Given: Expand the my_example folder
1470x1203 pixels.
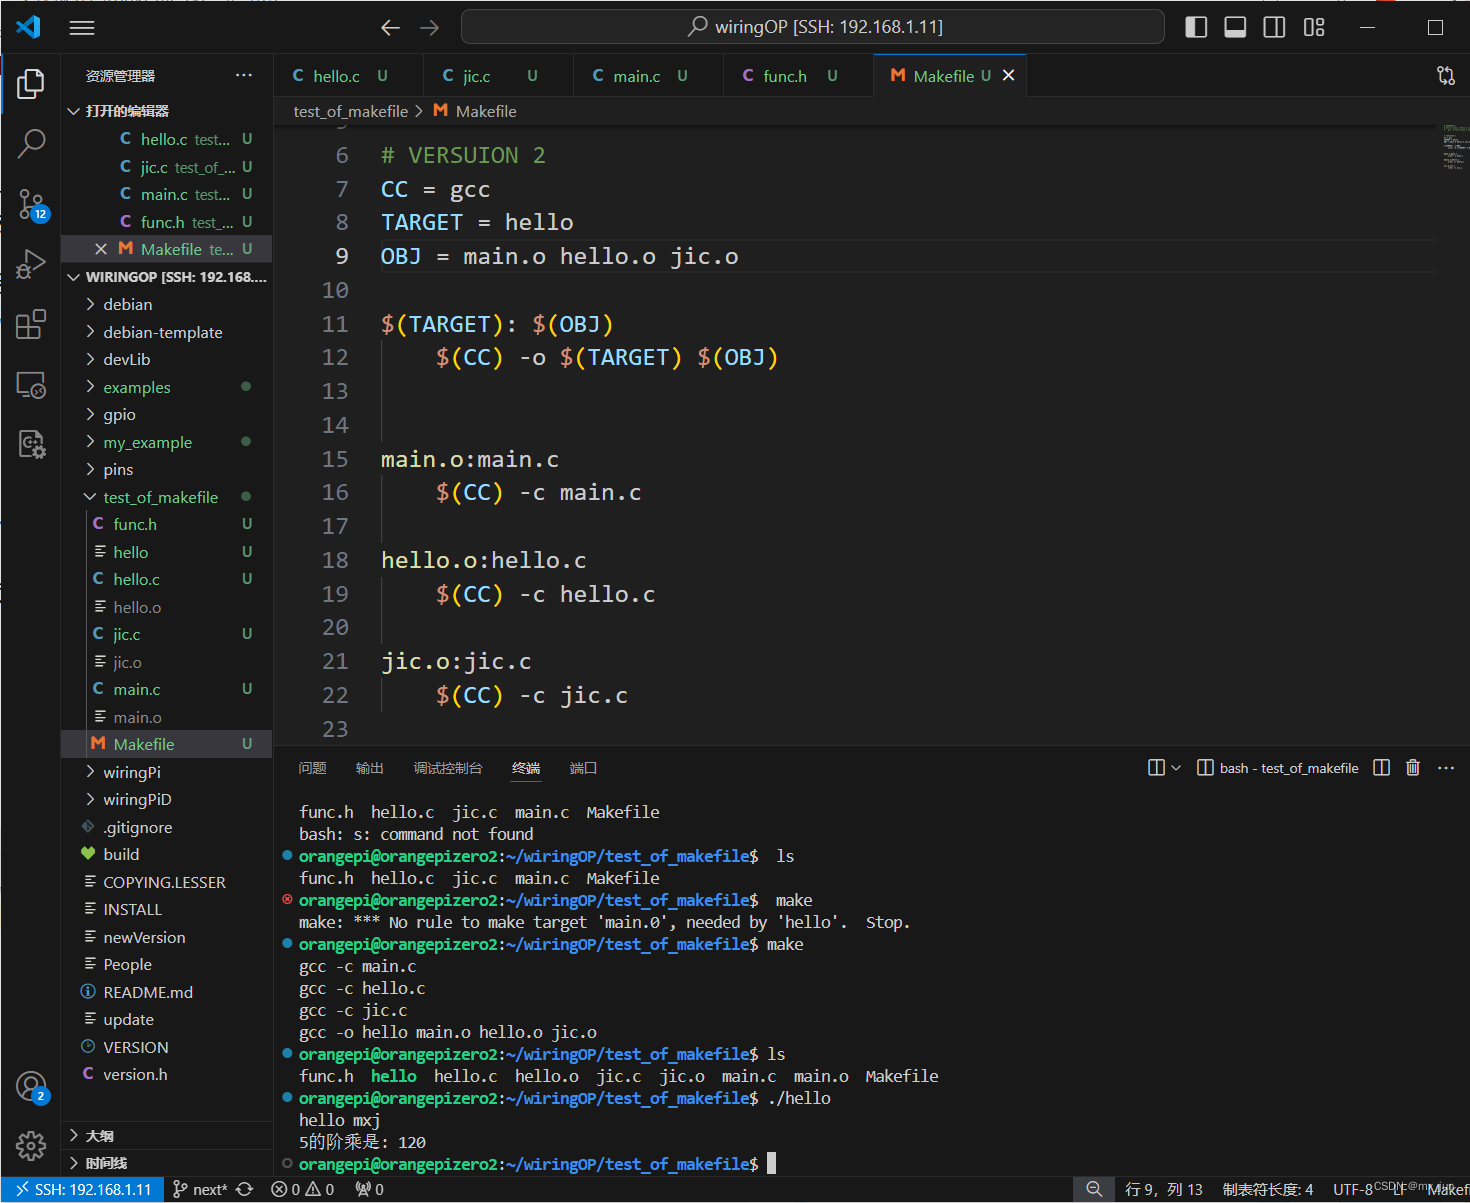Looking at the screenshot, I should click(x=166, y=442).
